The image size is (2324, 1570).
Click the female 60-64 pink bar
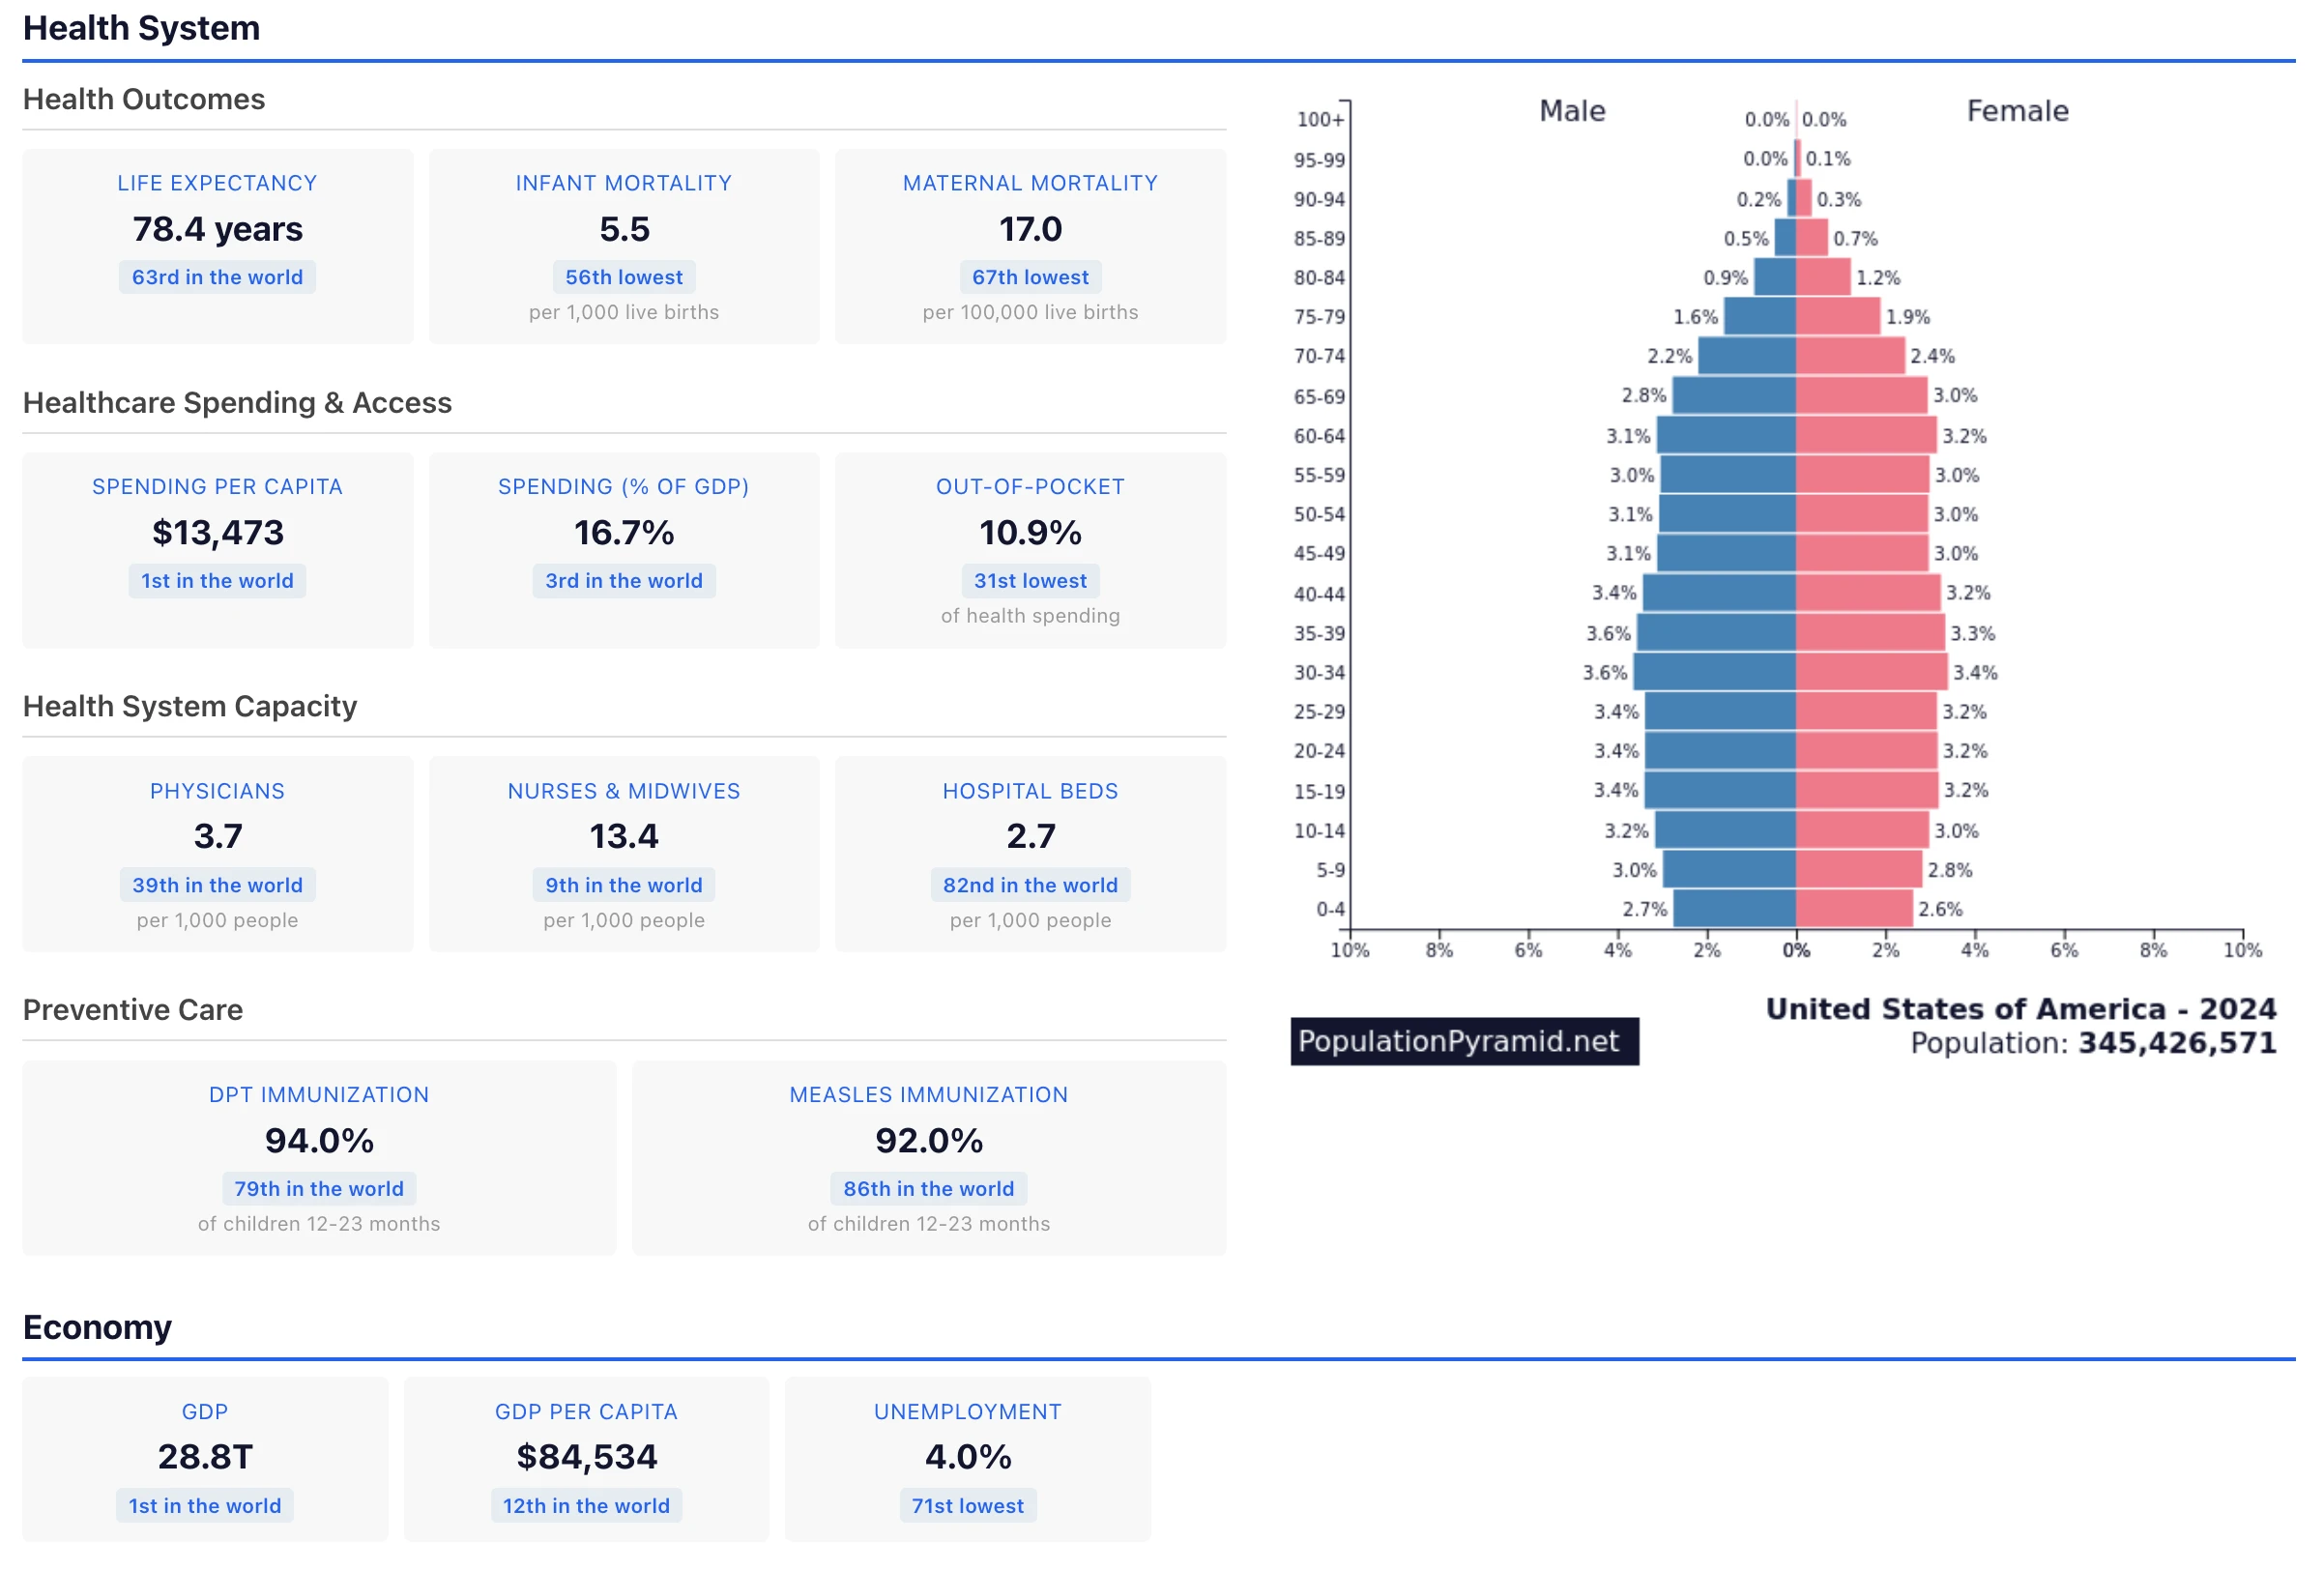click(x=1865, y=436)
